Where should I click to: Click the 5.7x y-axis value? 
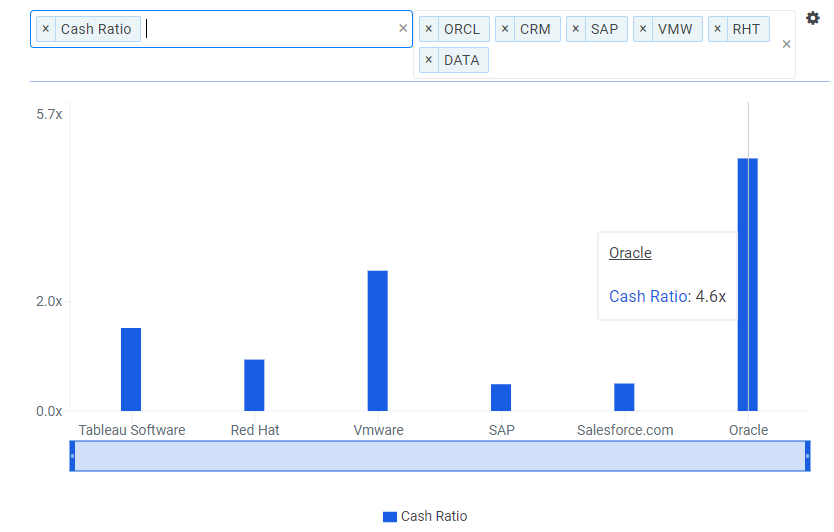pos(49,114)
